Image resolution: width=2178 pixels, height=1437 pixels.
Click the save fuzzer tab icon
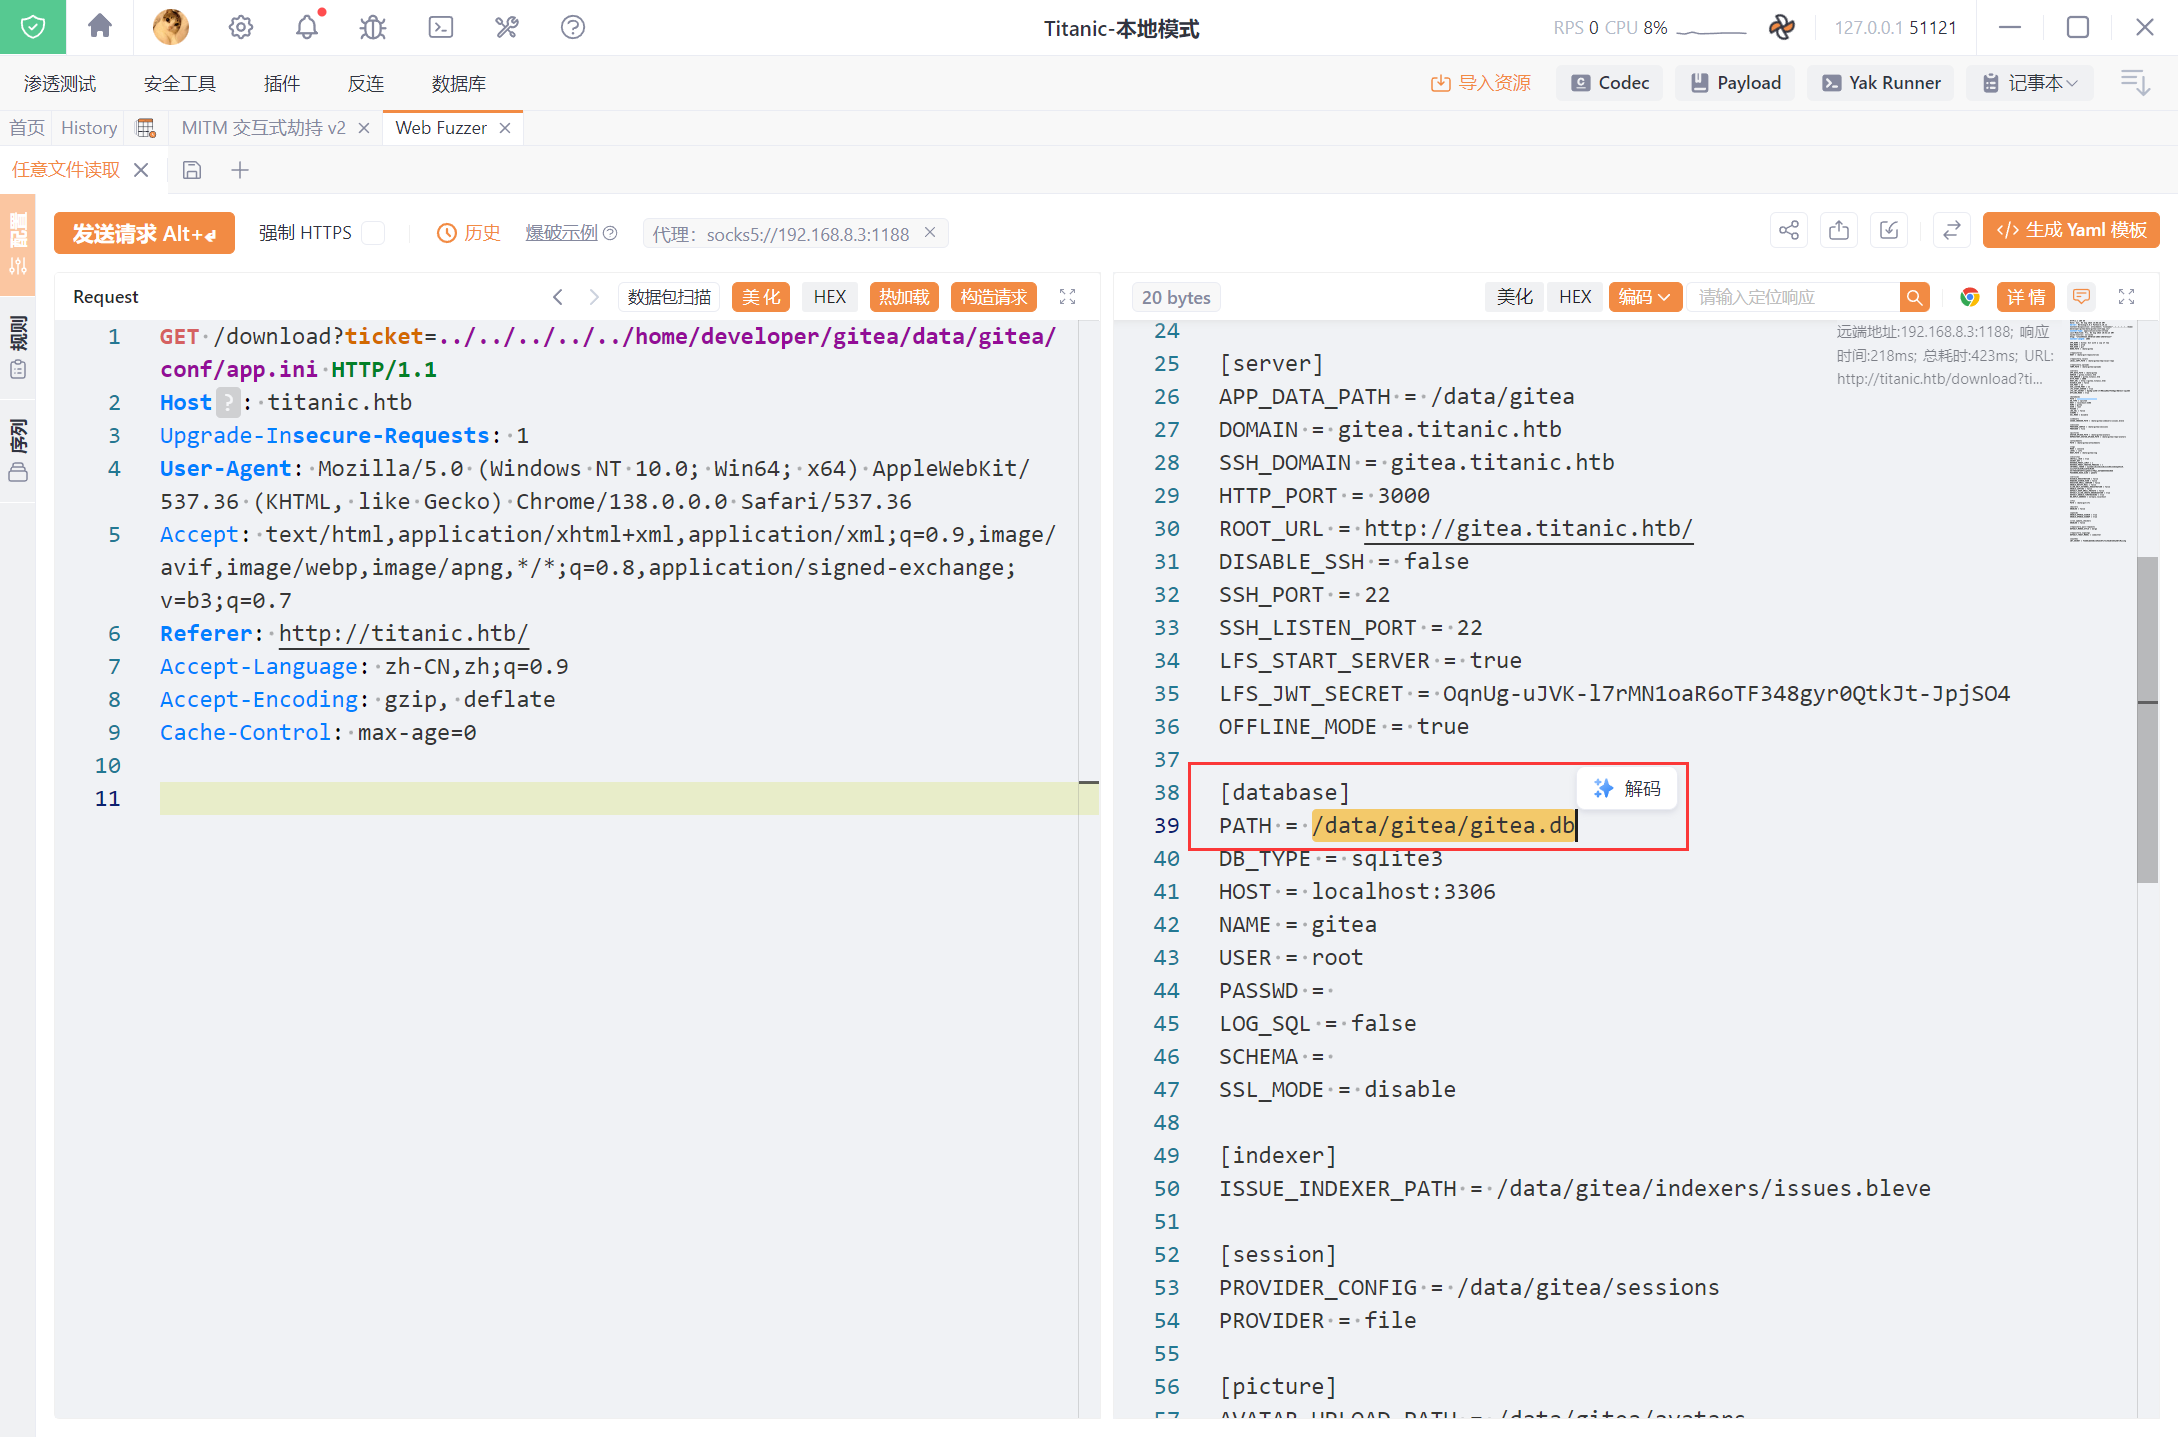(x=192, y=170)
